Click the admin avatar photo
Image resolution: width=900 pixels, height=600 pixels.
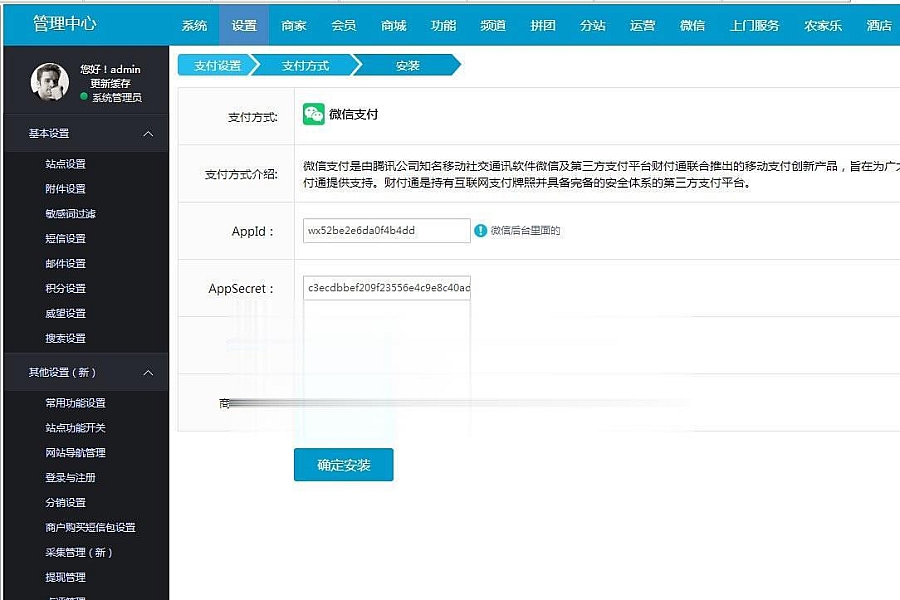tap(49, 82)
